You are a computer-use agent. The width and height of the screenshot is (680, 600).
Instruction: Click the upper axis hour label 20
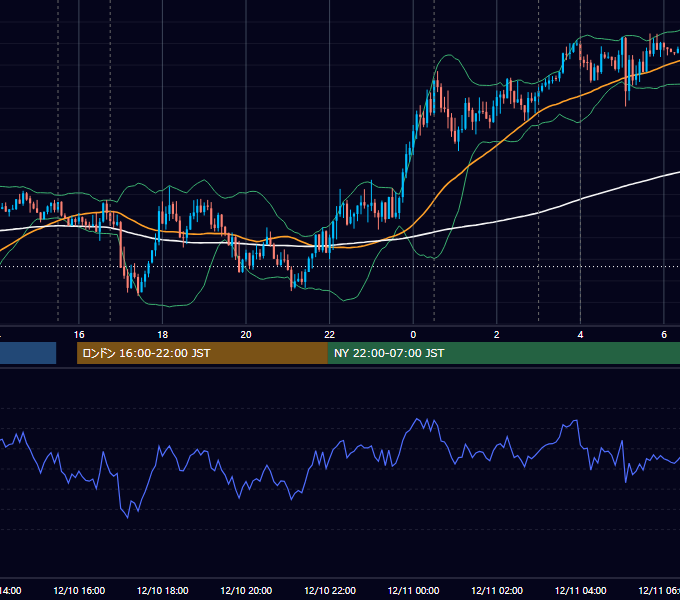click(x=246, y=335)
